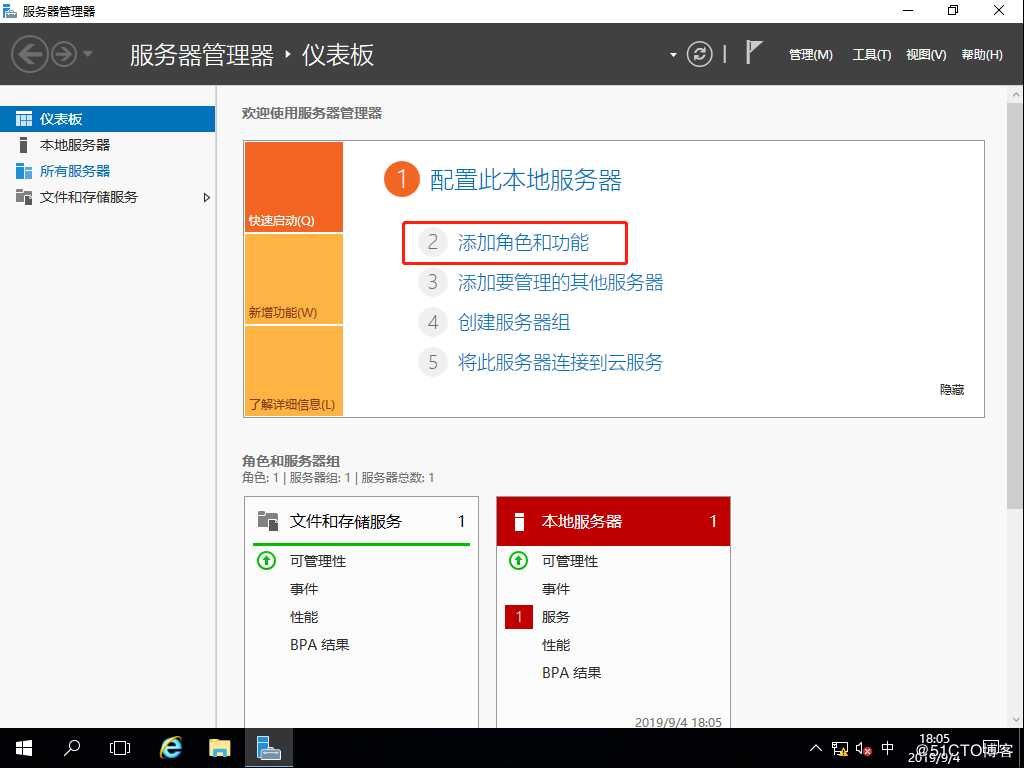Click the red alert badge beside 服务

519,617
